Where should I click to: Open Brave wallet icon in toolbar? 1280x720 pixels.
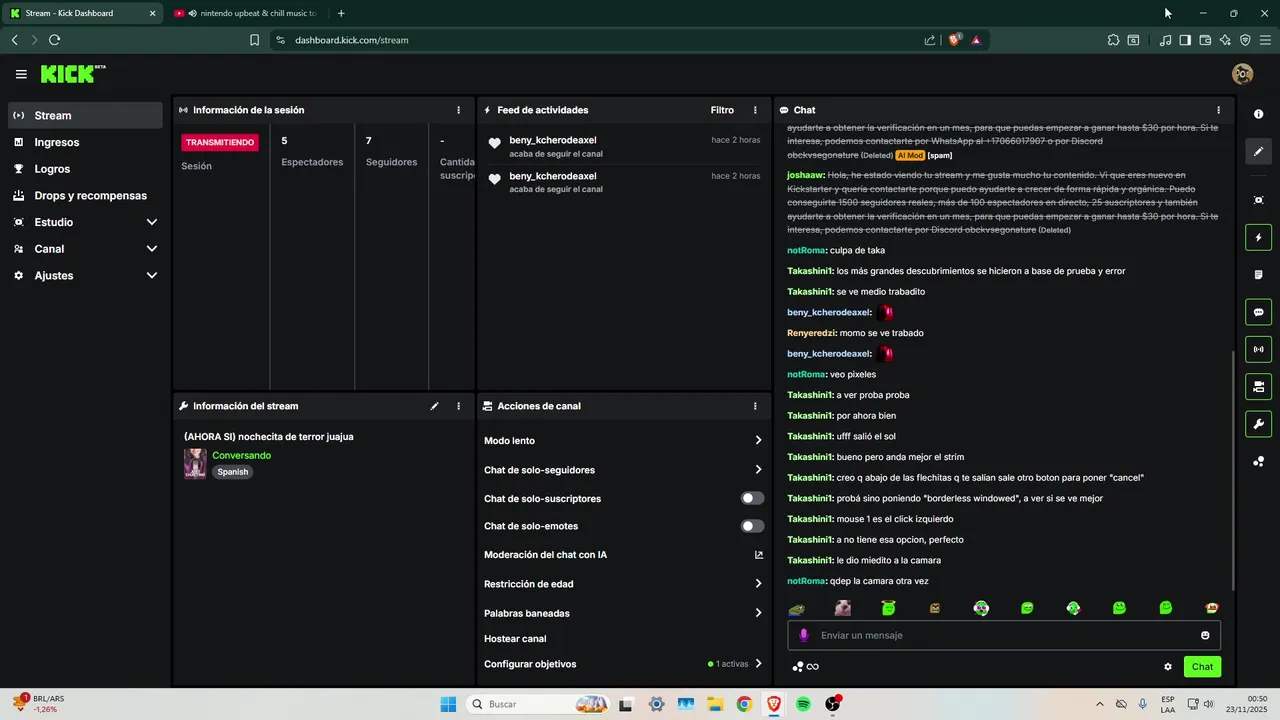pyautogui.click(x=1205, y=40)
